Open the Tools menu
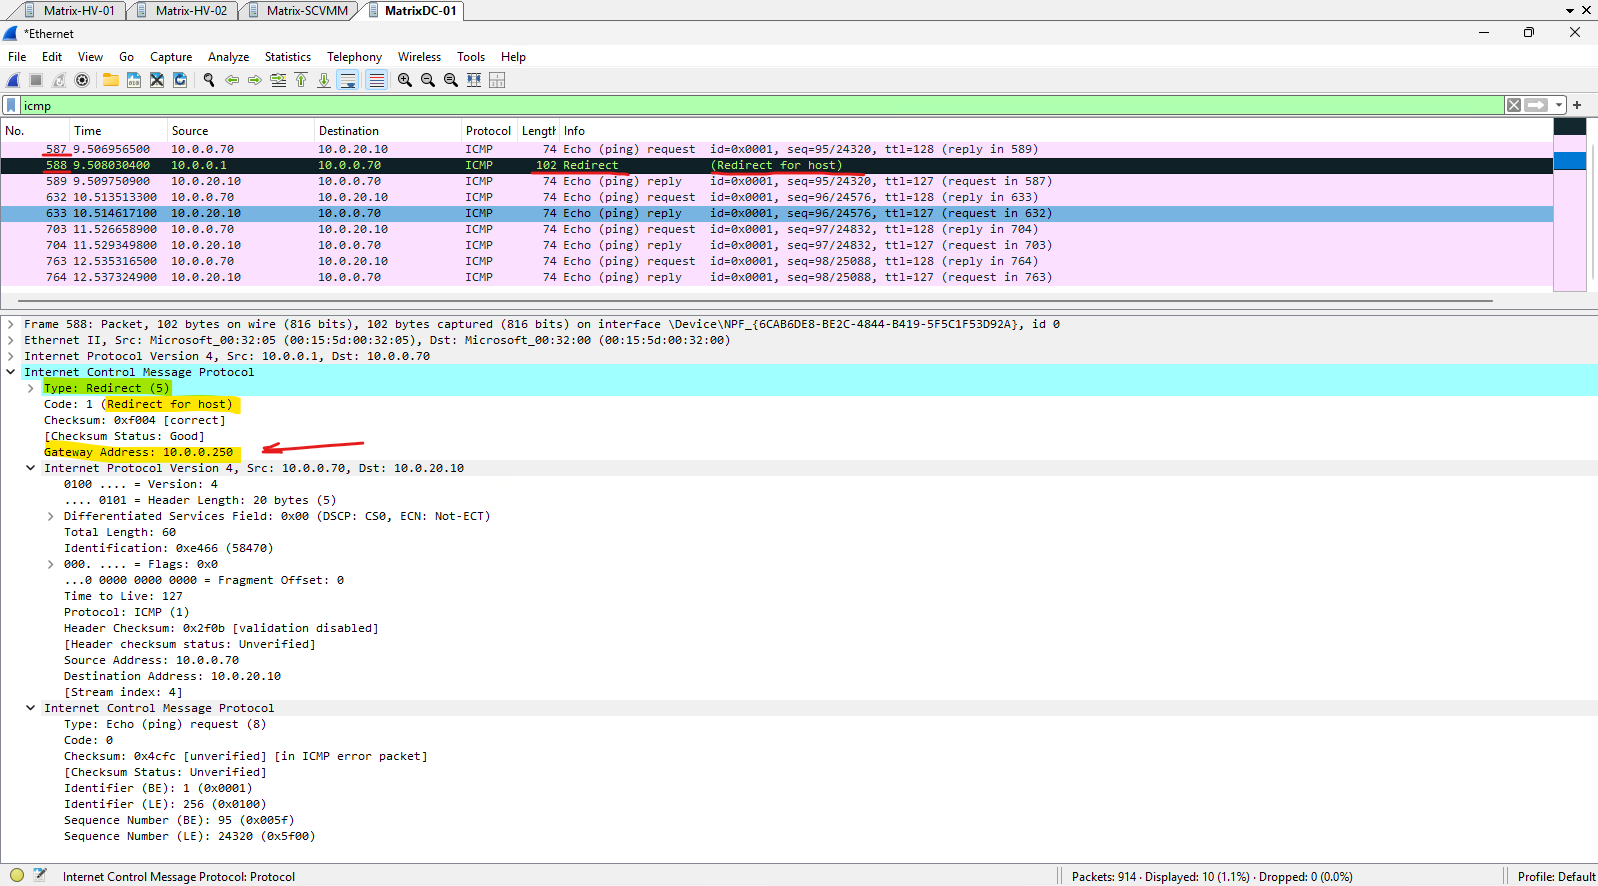The height and width of the screenshot is (886, 1598). tap(471, 57)
